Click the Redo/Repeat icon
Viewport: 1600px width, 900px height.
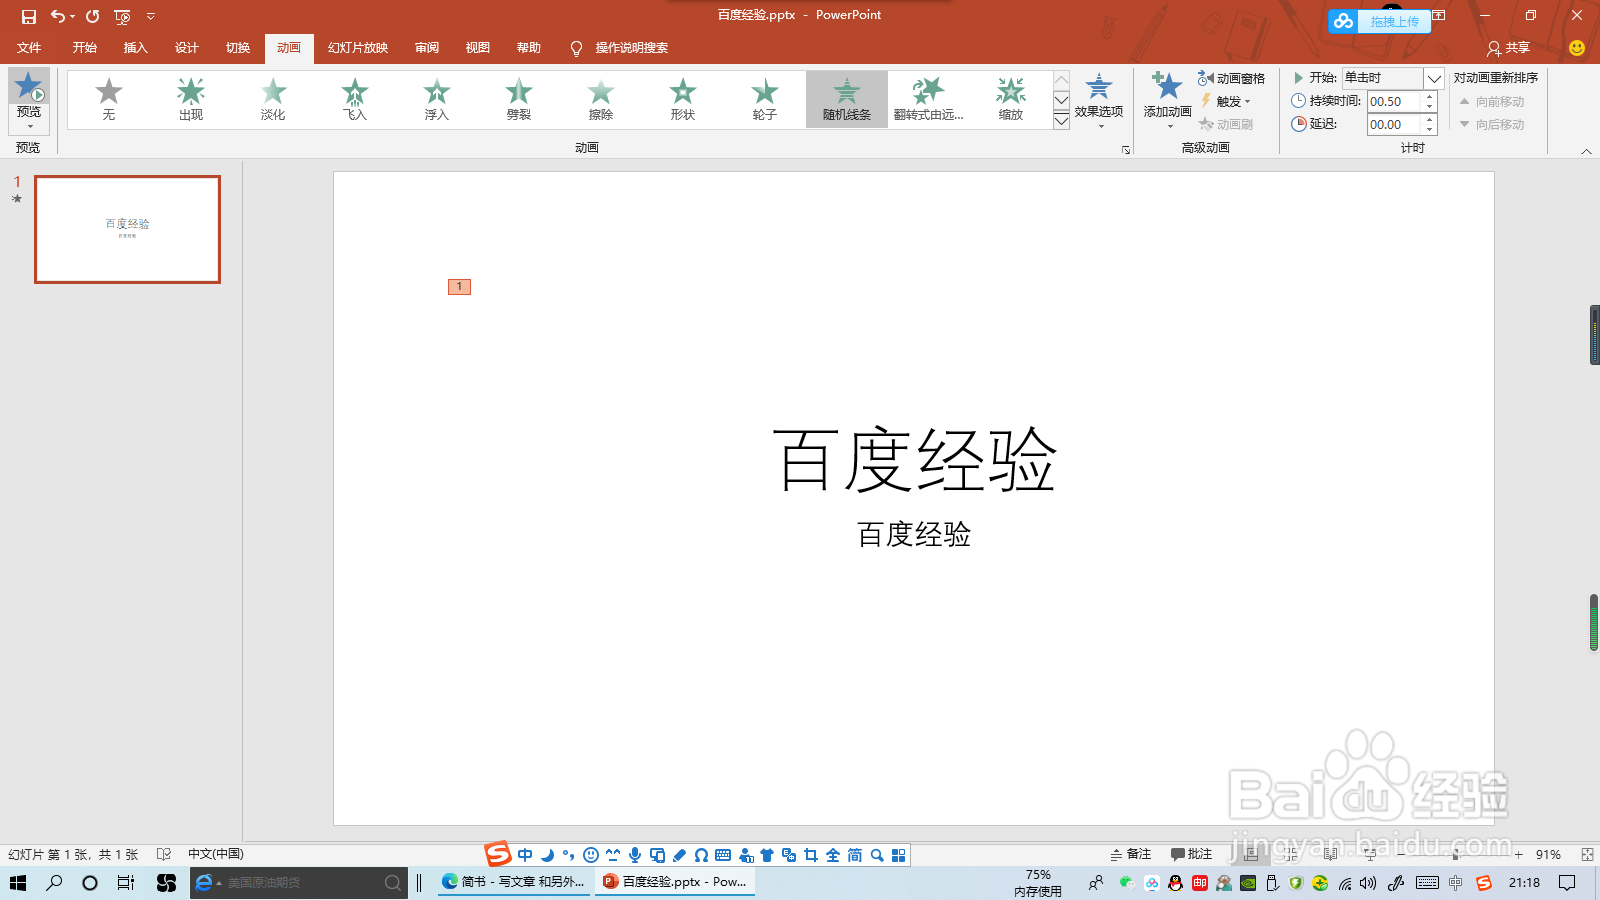[x=93, y=16]
